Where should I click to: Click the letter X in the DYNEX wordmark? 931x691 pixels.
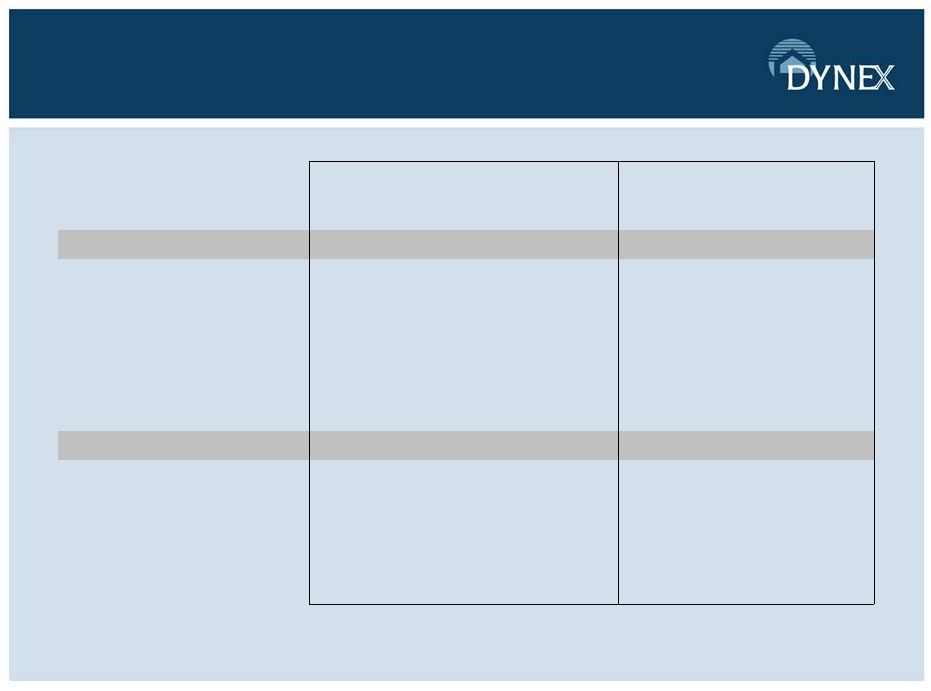click(884, 78)
